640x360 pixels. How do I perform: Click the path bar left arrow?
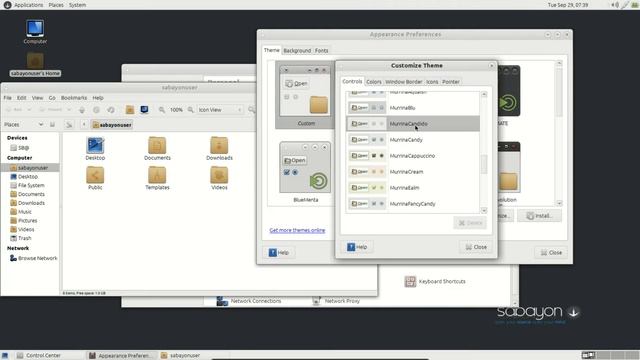coord(84,124)
